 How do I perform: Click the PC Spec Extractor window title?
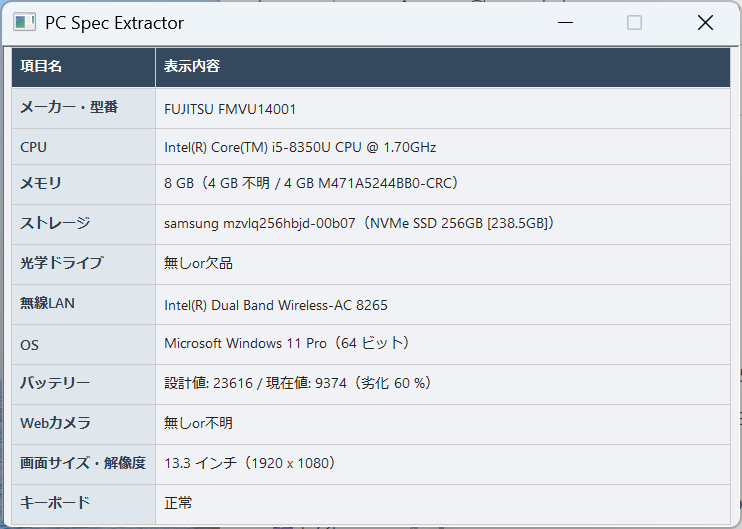click(x=115, y=23)
